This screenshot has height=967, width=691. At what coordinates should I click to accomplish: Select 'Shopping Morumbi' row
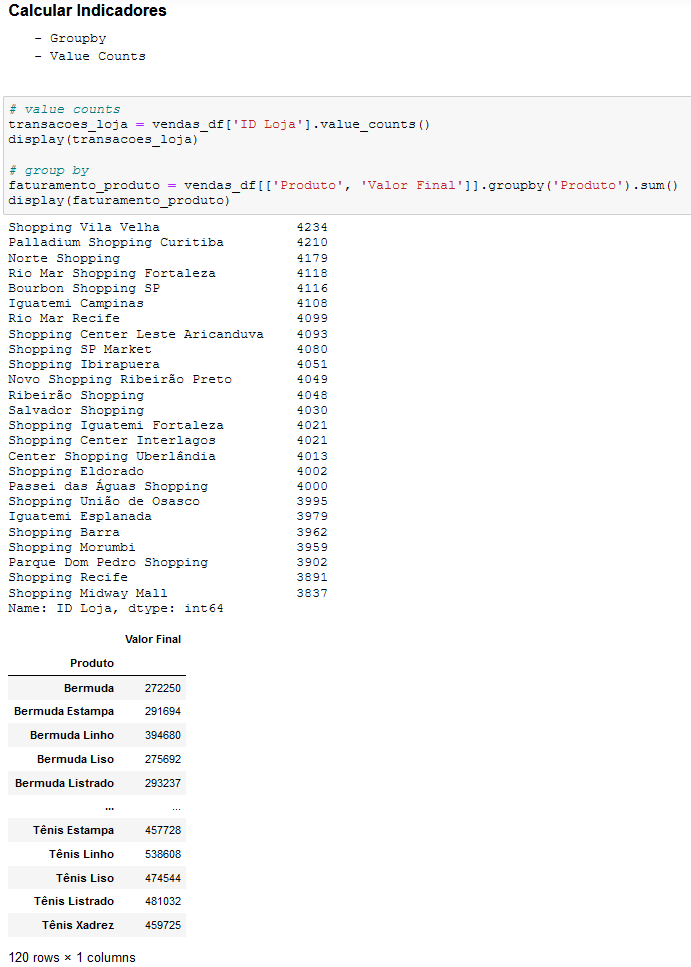[x=168, y=547]
